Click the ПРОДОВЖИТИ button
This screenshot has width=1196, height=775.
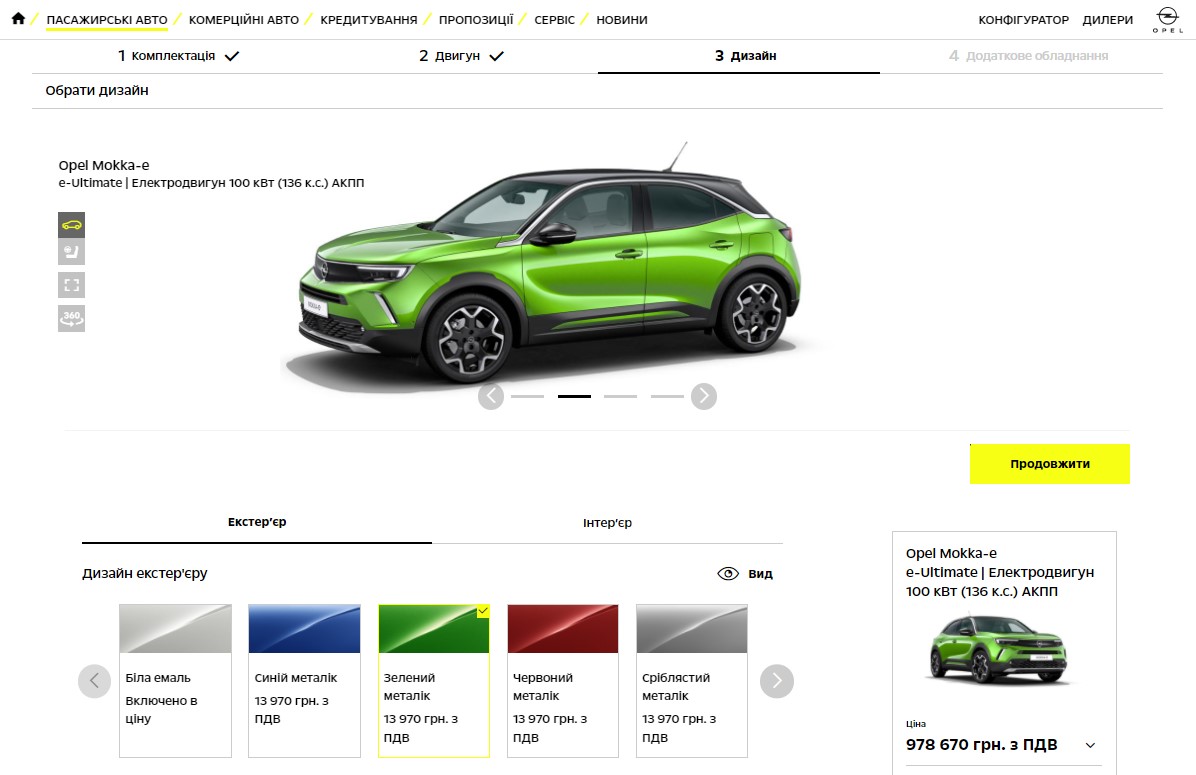coord(1049,463)
